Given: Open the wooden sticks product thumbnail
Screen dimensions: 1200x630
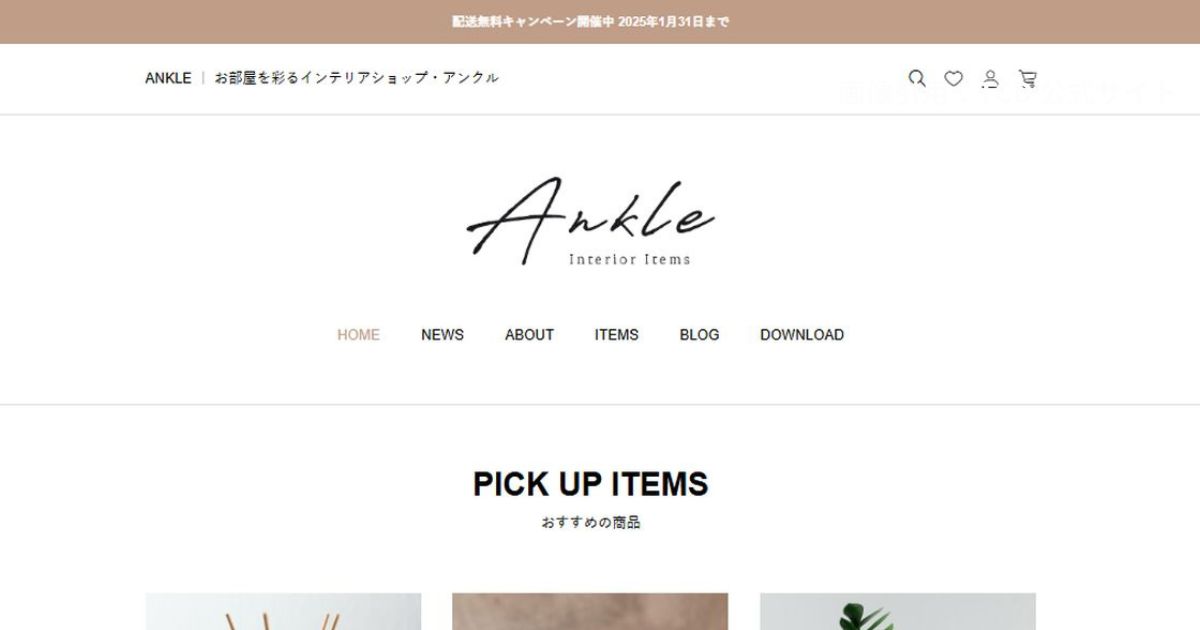Looking at the screenshot, I should click(283, 611).
